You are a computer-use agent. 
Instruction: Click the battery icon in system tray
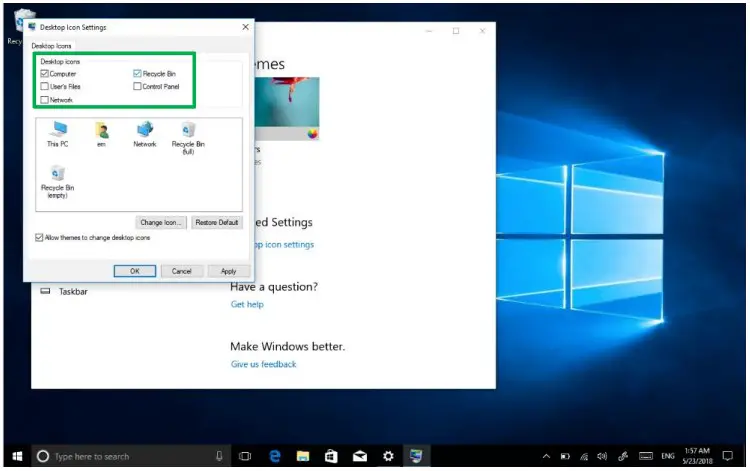(x=565, y=456)
